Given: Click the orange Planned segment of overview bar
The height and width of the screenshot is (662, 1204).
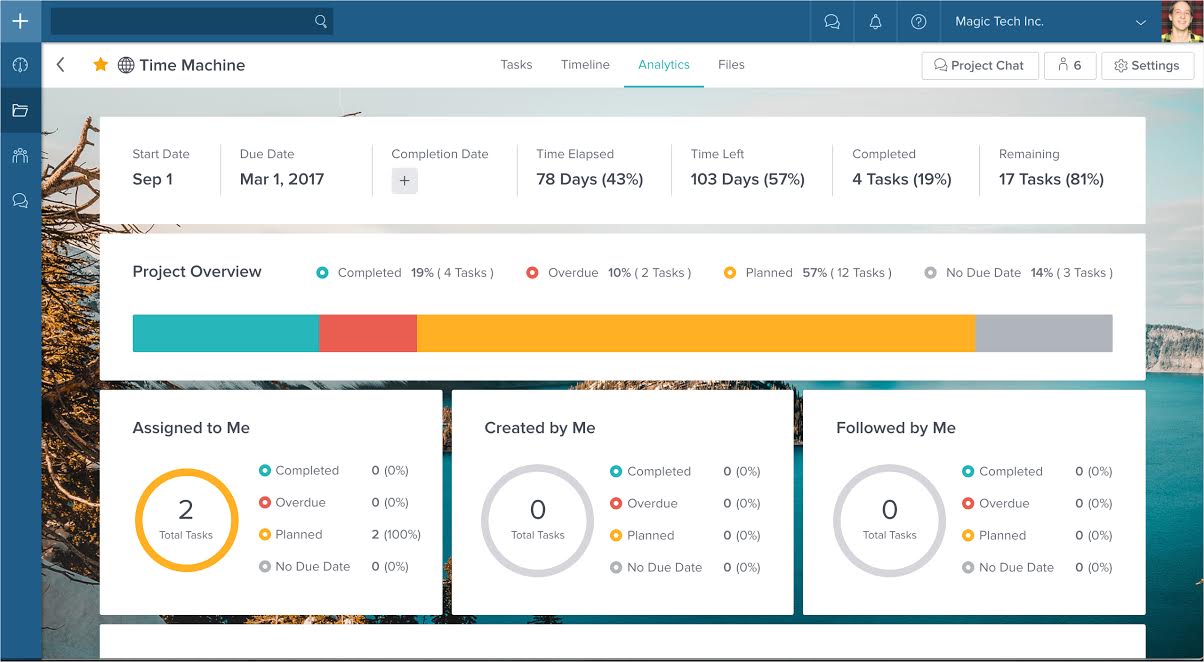Looking at the screenshot, I should (x=695, y=333).
